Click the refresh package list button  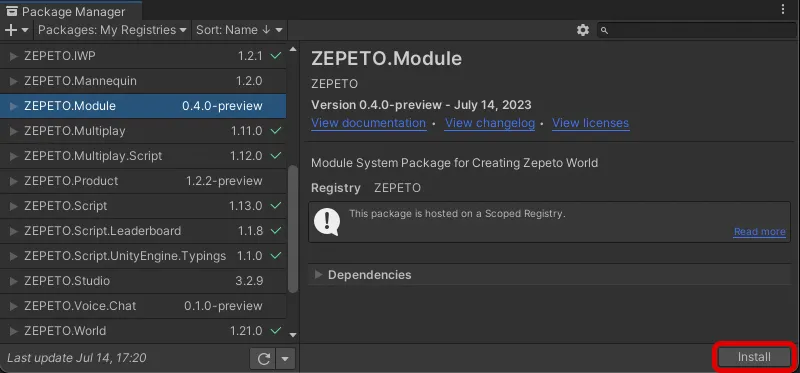(x=263, y=359)
